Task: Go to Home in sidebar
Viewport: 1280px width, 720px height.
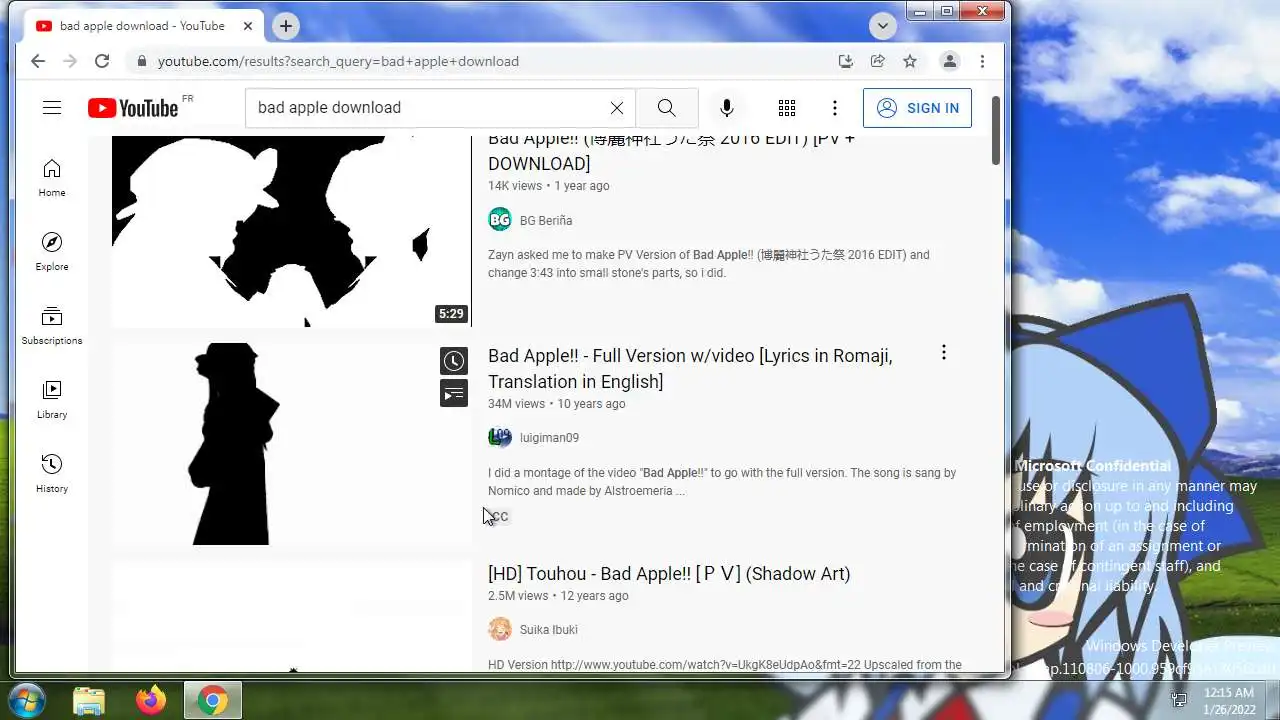Action: point(52,178)
